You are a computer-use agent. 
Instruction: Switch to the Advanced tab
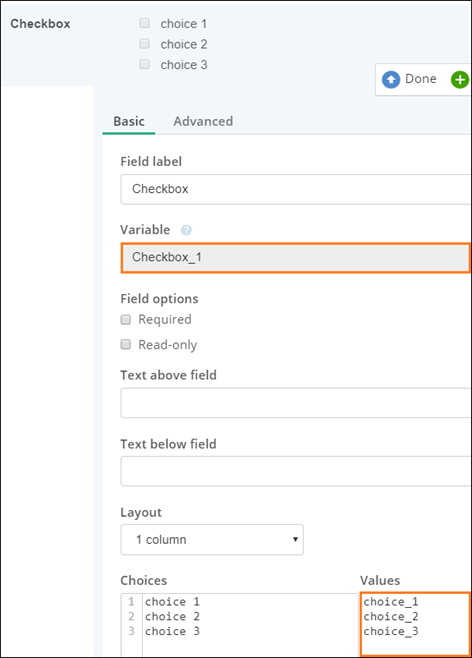pos(203,121)
